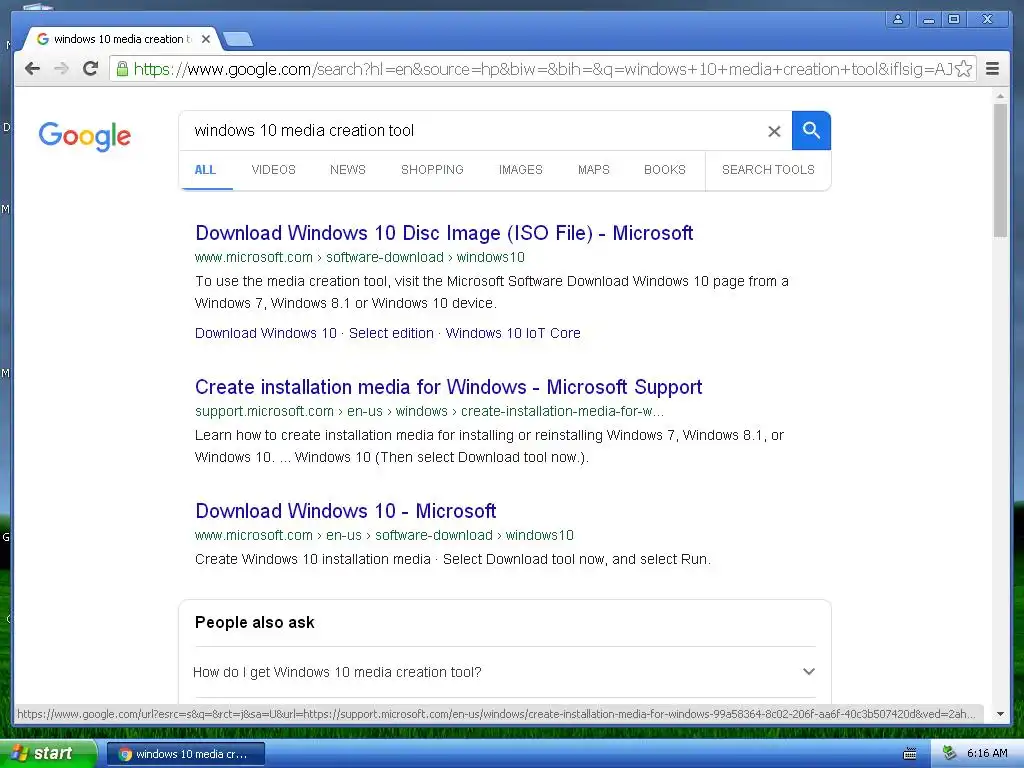Follow the 'Download Windows 10' sitelink
Image resolution: width=1024 pixels, height=768 pixels.
pyautogui.click(x=266, y=333)
